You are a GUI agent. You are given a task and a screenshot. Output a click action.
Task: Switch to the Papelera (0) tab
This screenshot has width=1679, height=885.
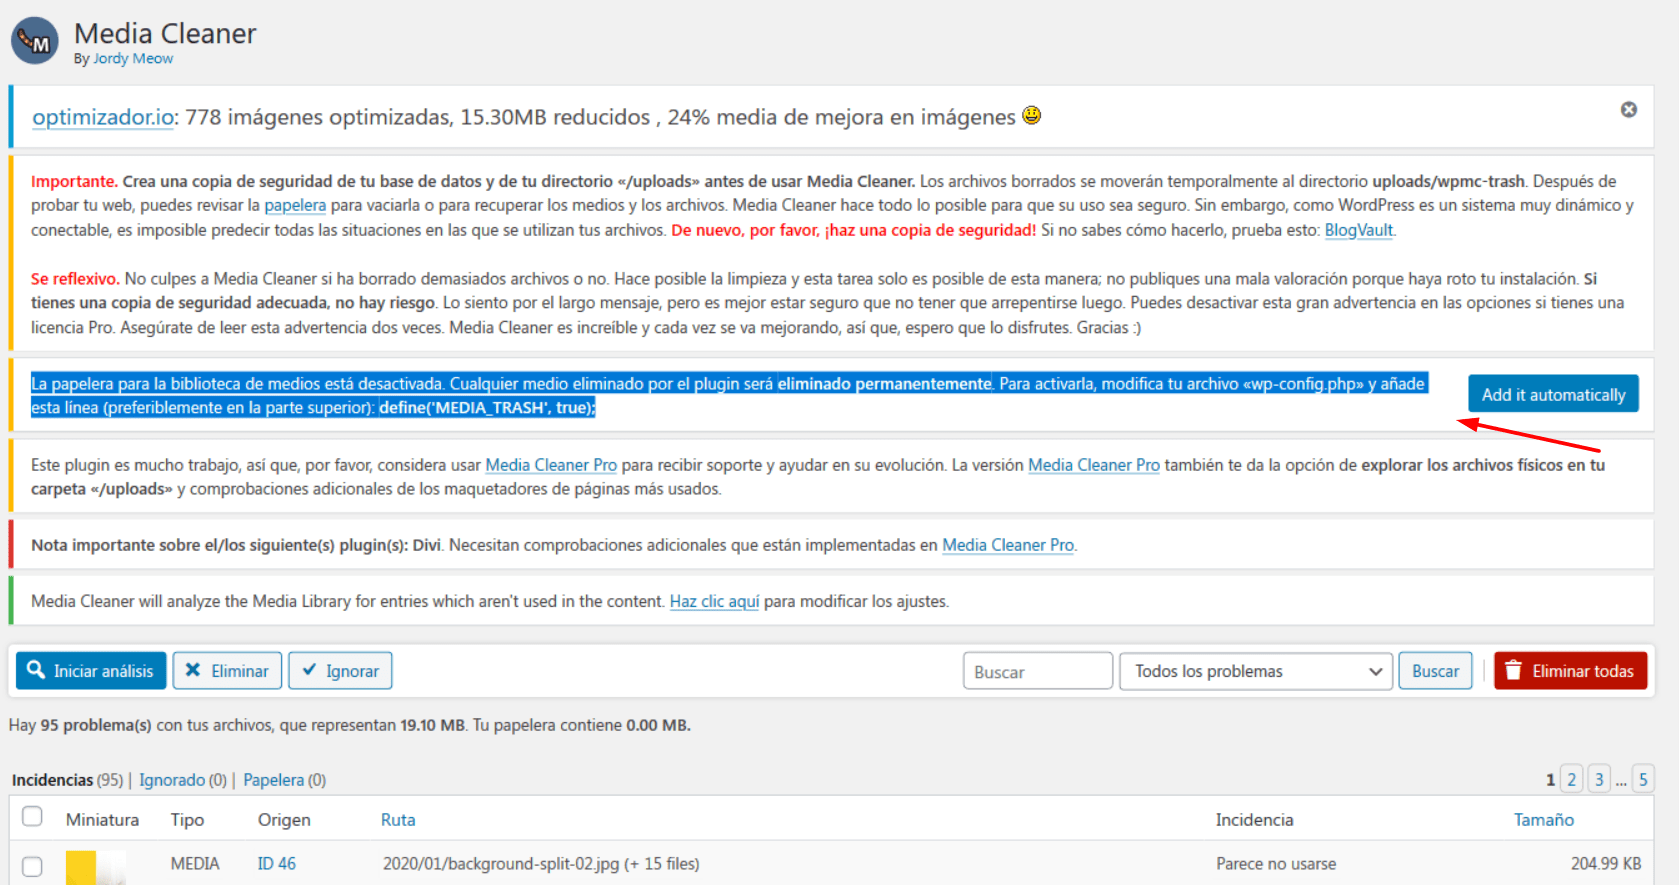pyautogui.click(x=285, y=780)
